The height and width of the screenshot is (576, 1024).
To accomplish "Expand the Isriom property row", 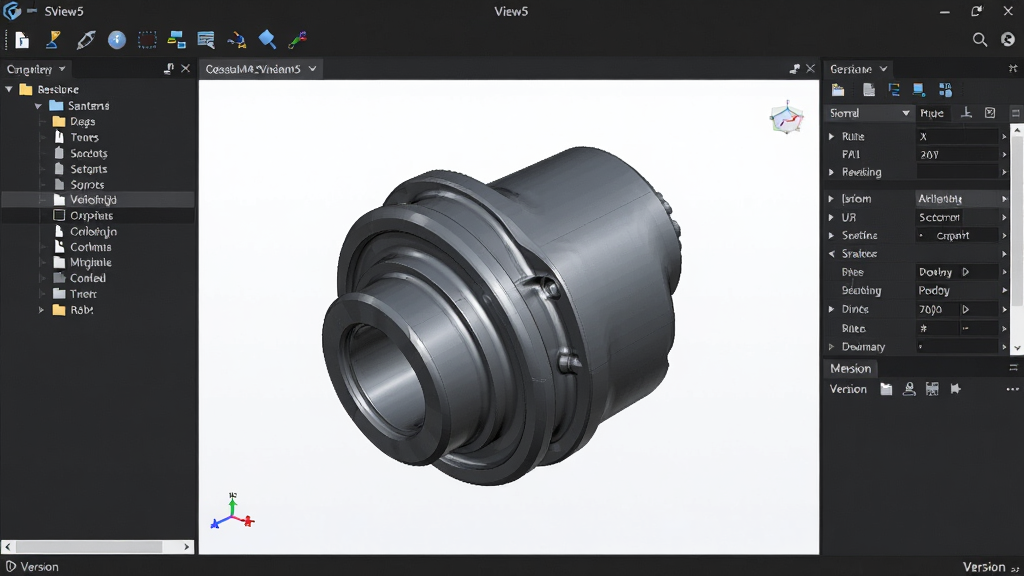I will click(831, 199).
